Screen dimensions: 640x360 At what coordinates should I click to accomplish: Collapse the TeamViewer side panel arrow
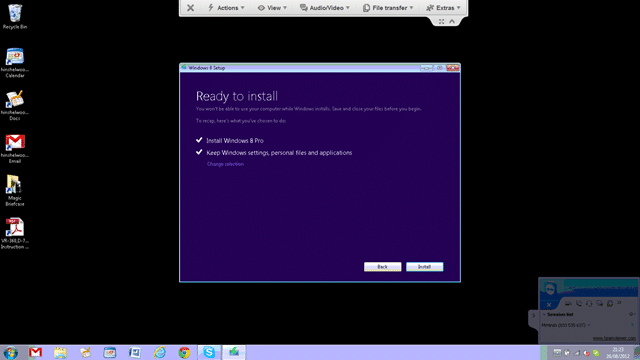[533, 316]
